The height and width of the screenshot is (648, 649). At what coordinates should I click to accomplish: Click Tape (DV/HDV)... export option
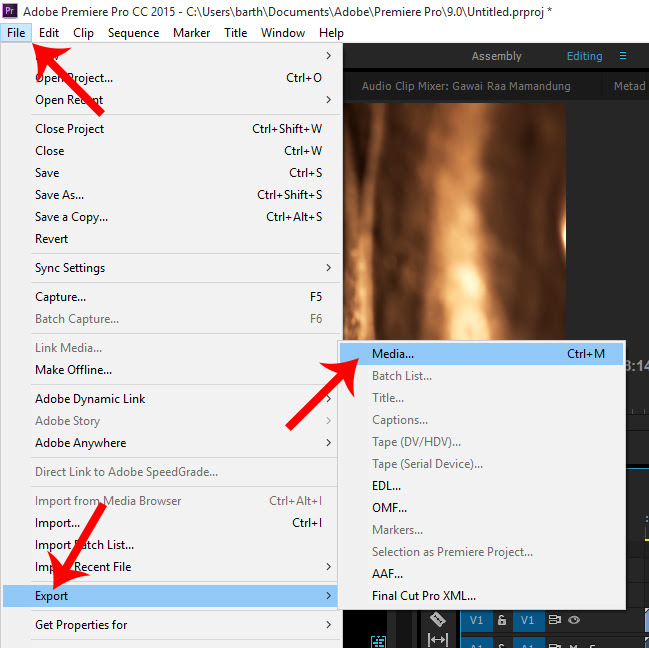(481, 442)
